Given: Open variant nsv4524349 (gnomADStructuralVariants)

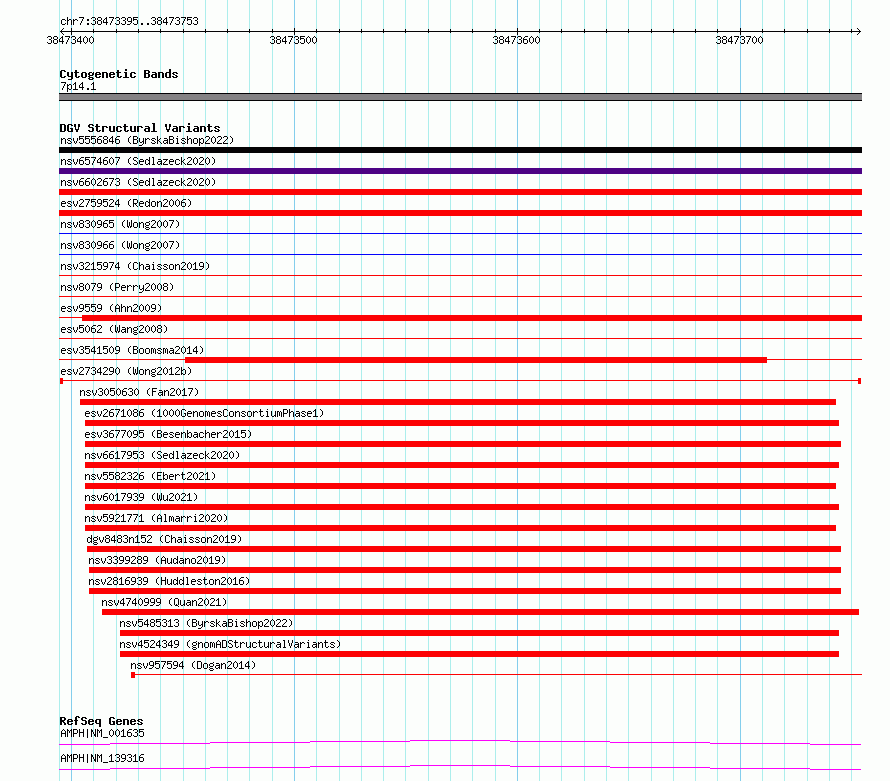Looking at the screenshot, I should (x=230, y=644).
